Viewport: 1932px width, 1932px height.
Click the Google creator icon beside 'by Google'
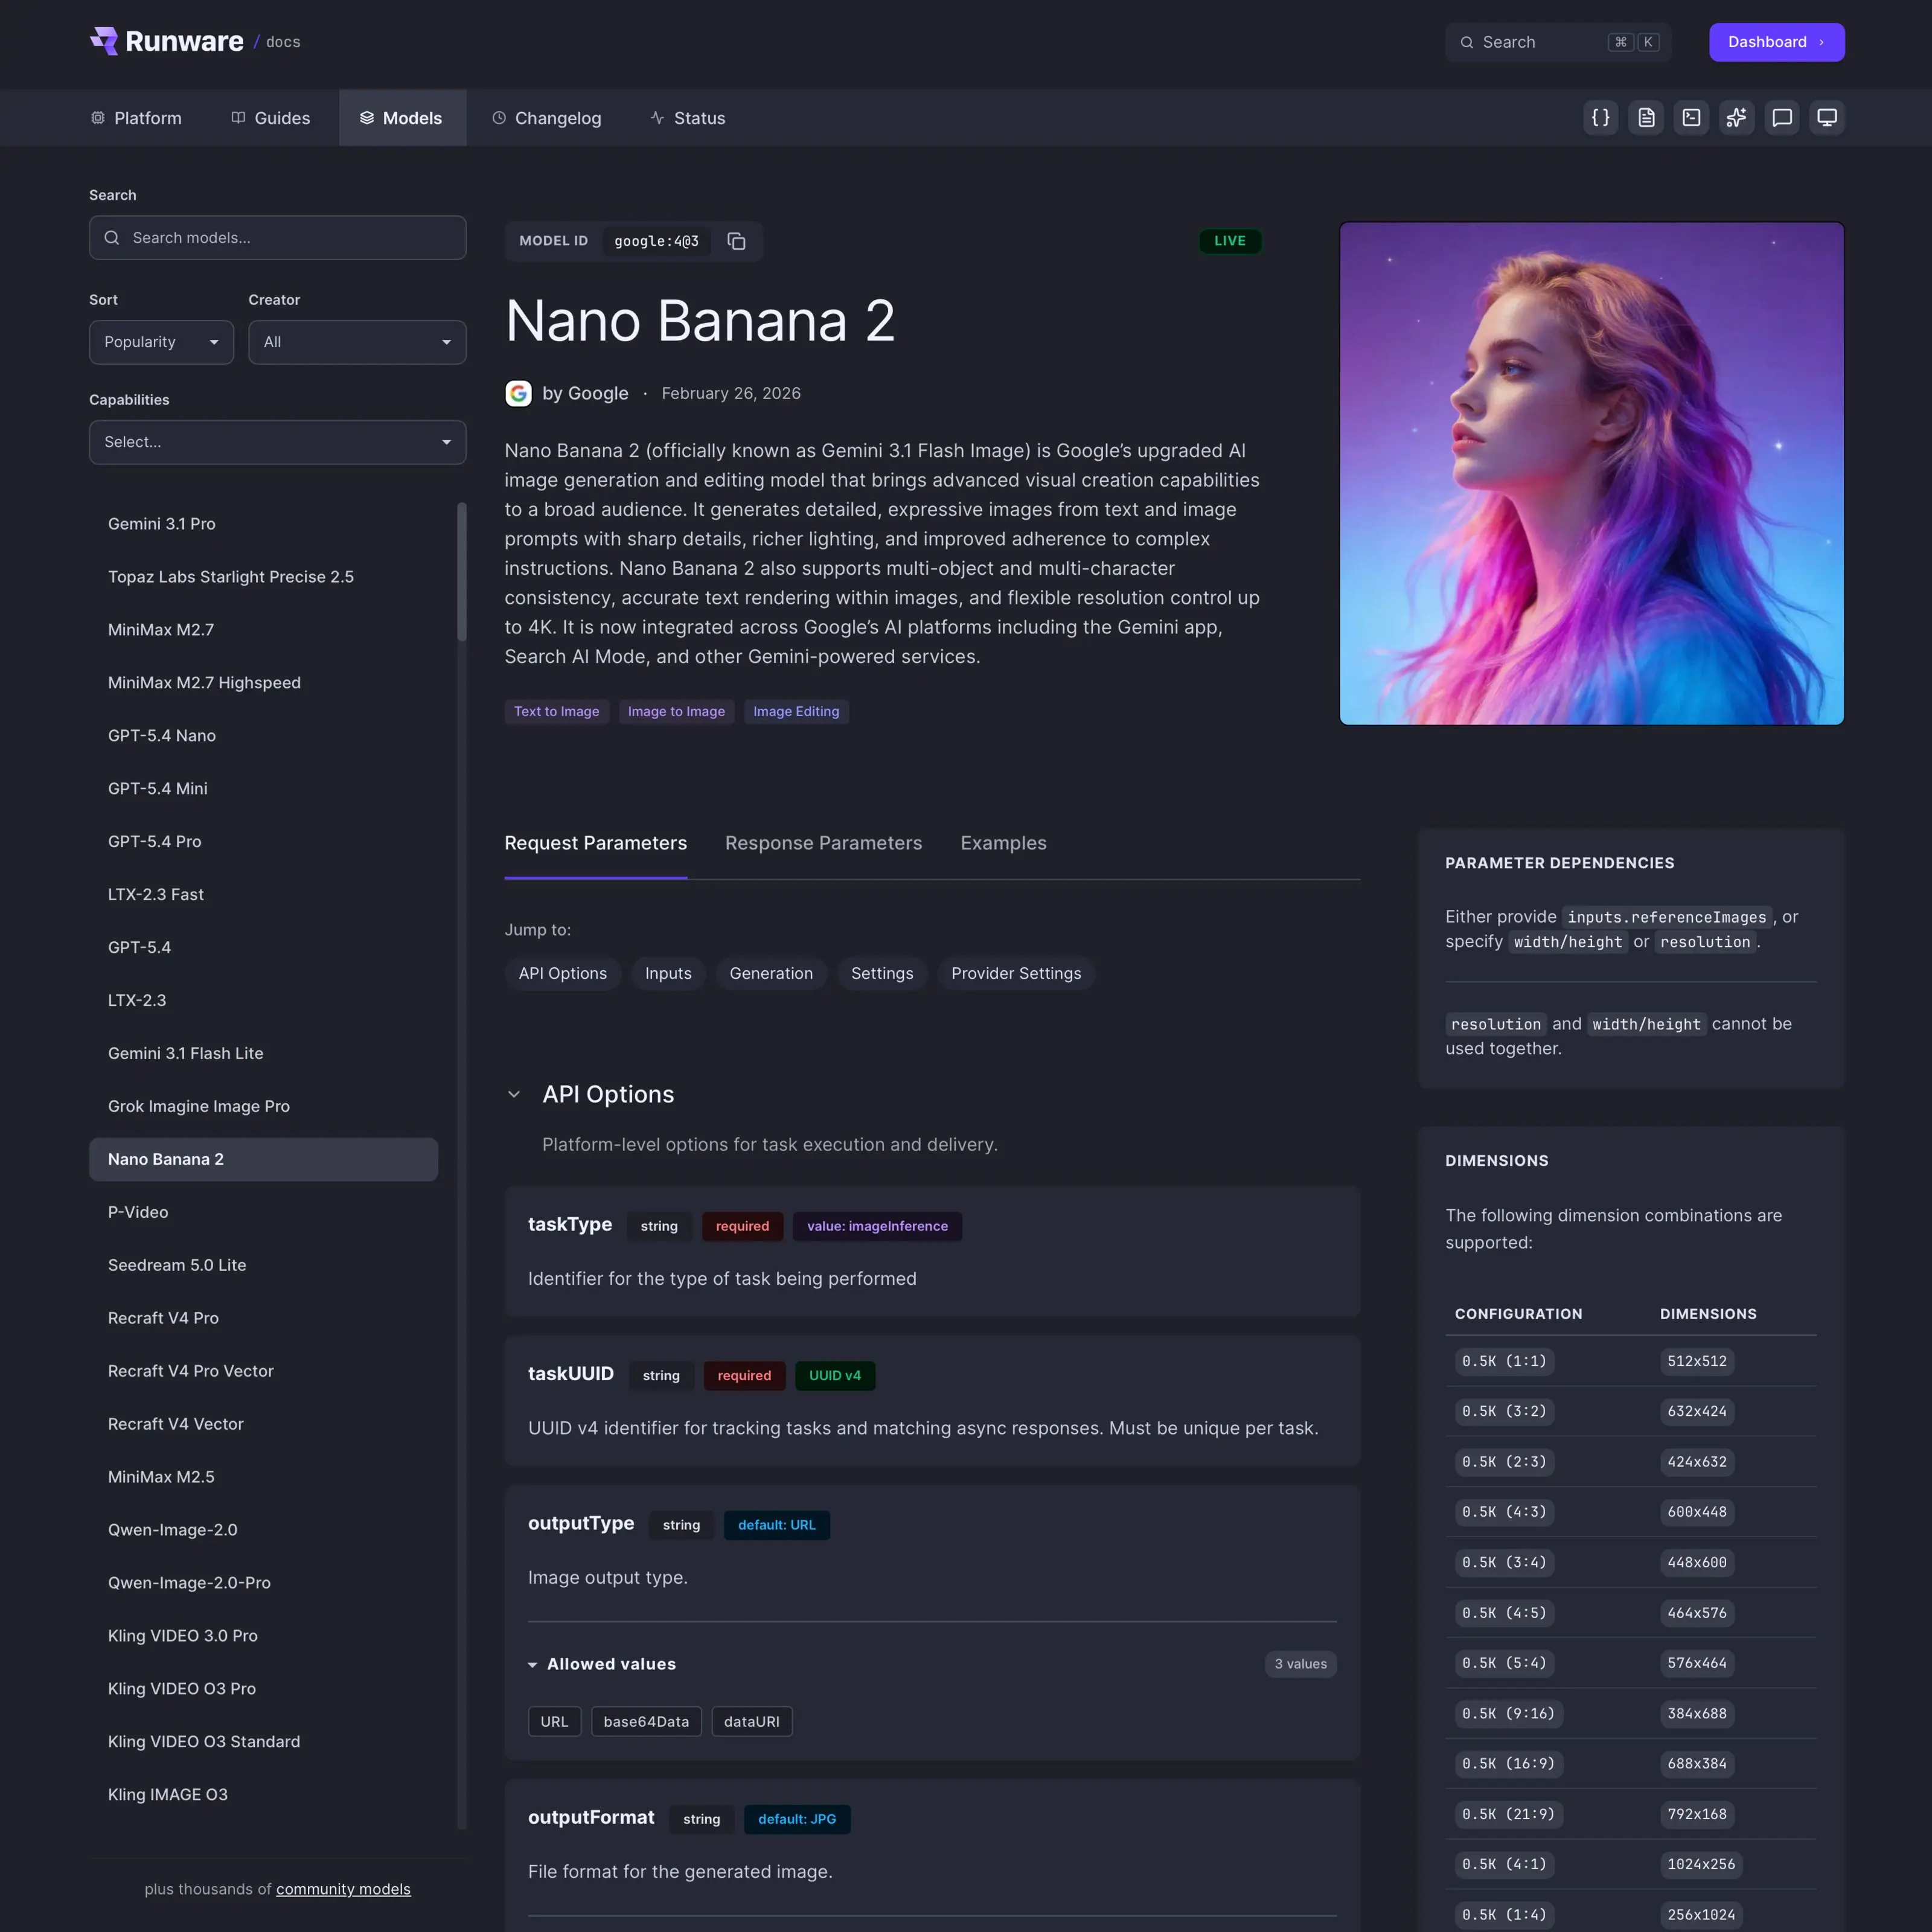518,393
